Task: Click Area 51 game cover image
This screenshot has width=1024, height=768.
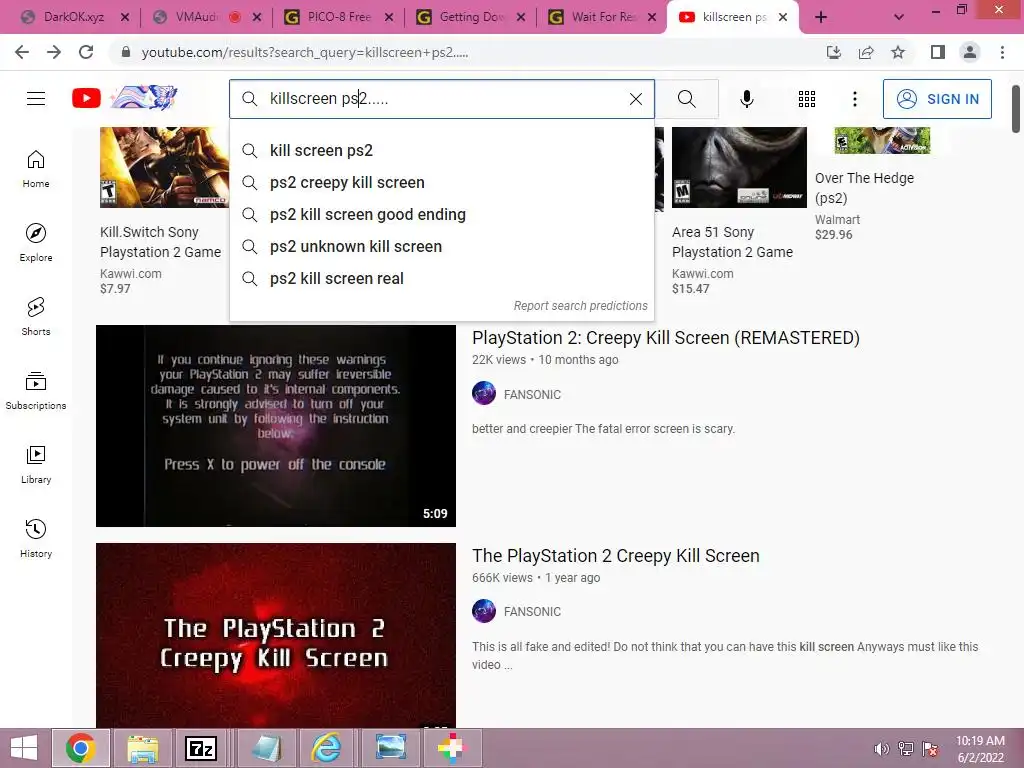Action: coord(739,167)
